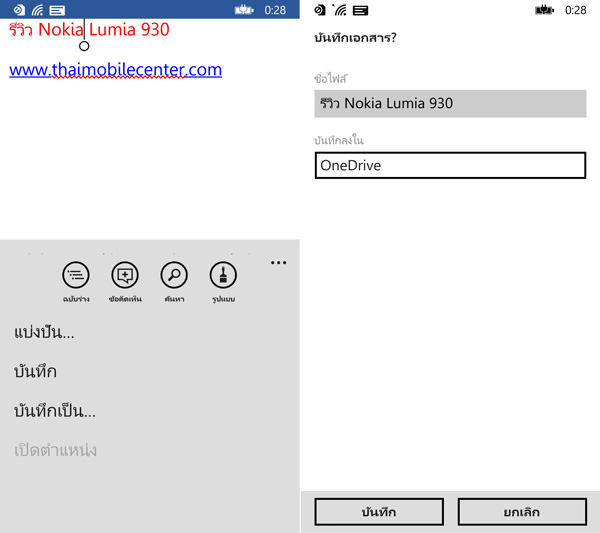
Task: Open the format (รูปแบบ) brush icon
Action: pyautogui.click(x=223, y=275)
